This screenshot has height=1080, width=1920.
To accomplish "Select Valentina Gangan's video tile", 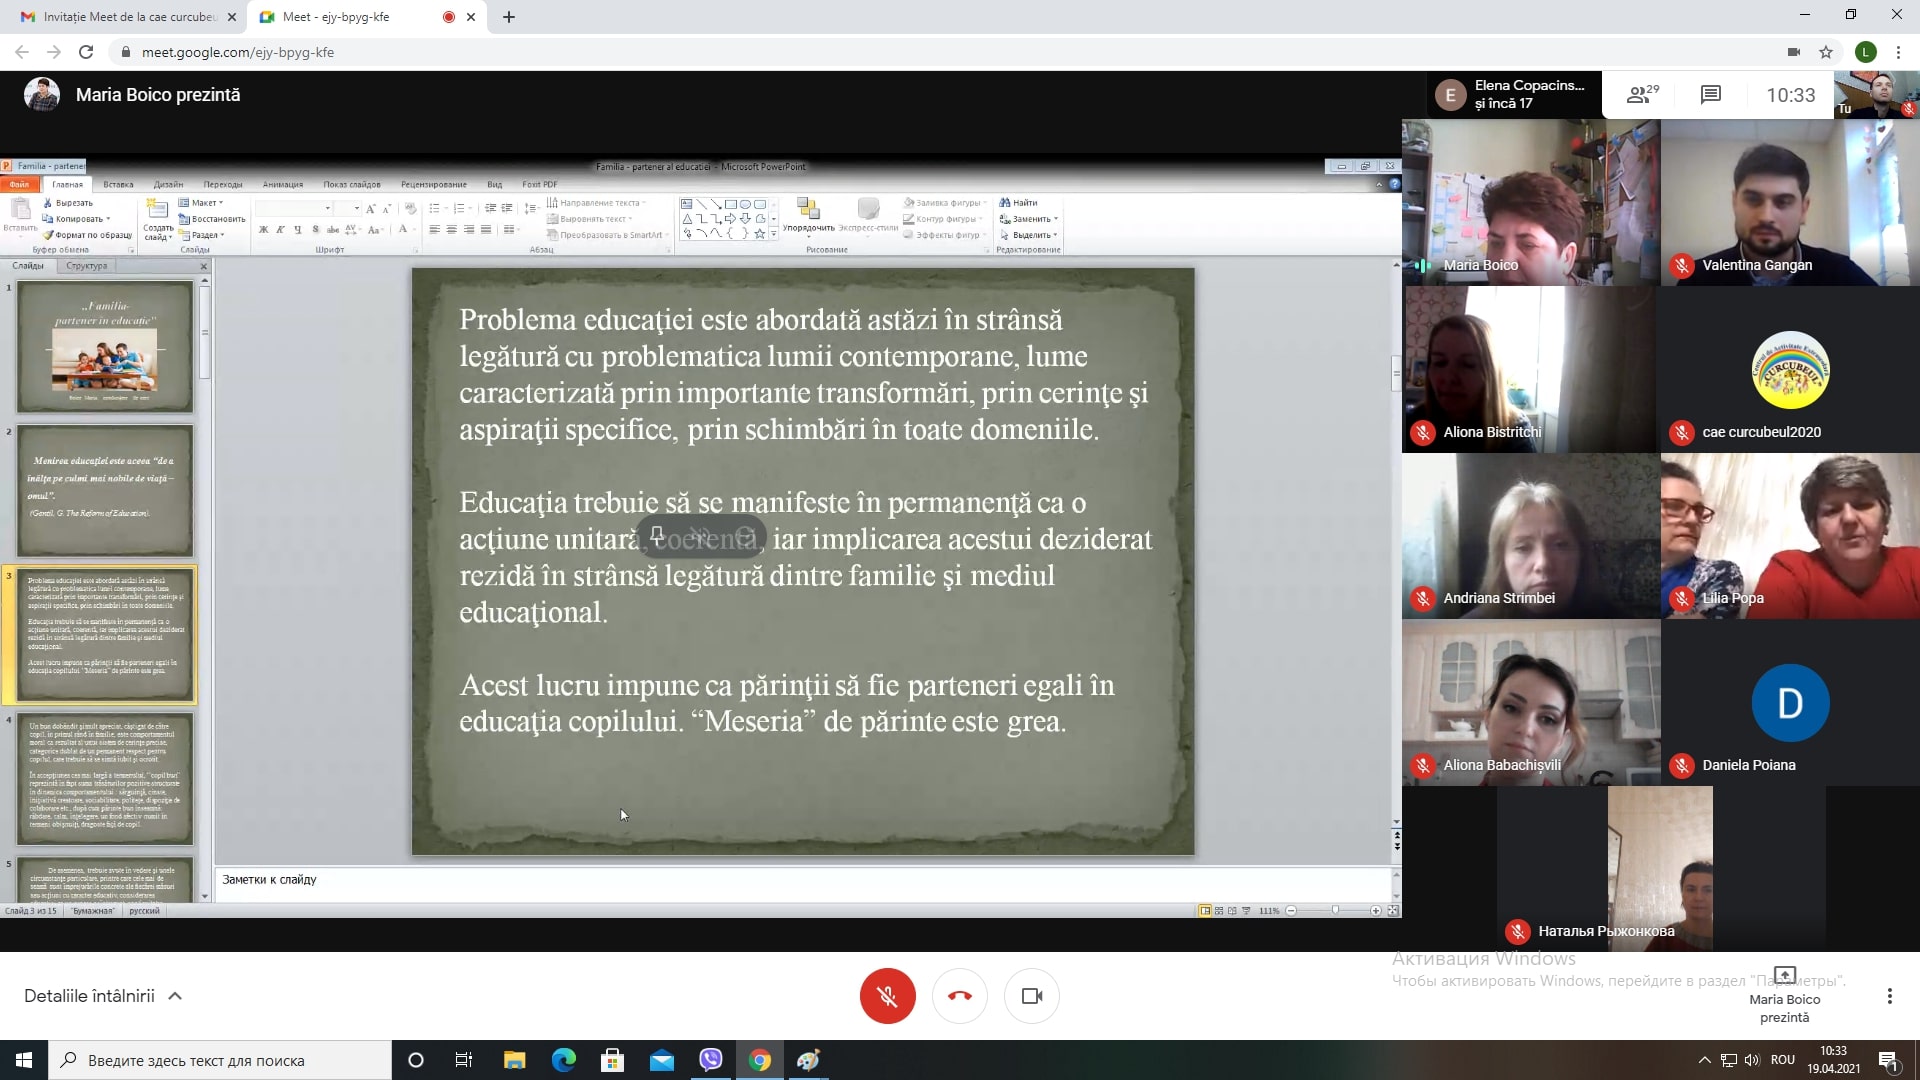I will (x=1790, y=203).
